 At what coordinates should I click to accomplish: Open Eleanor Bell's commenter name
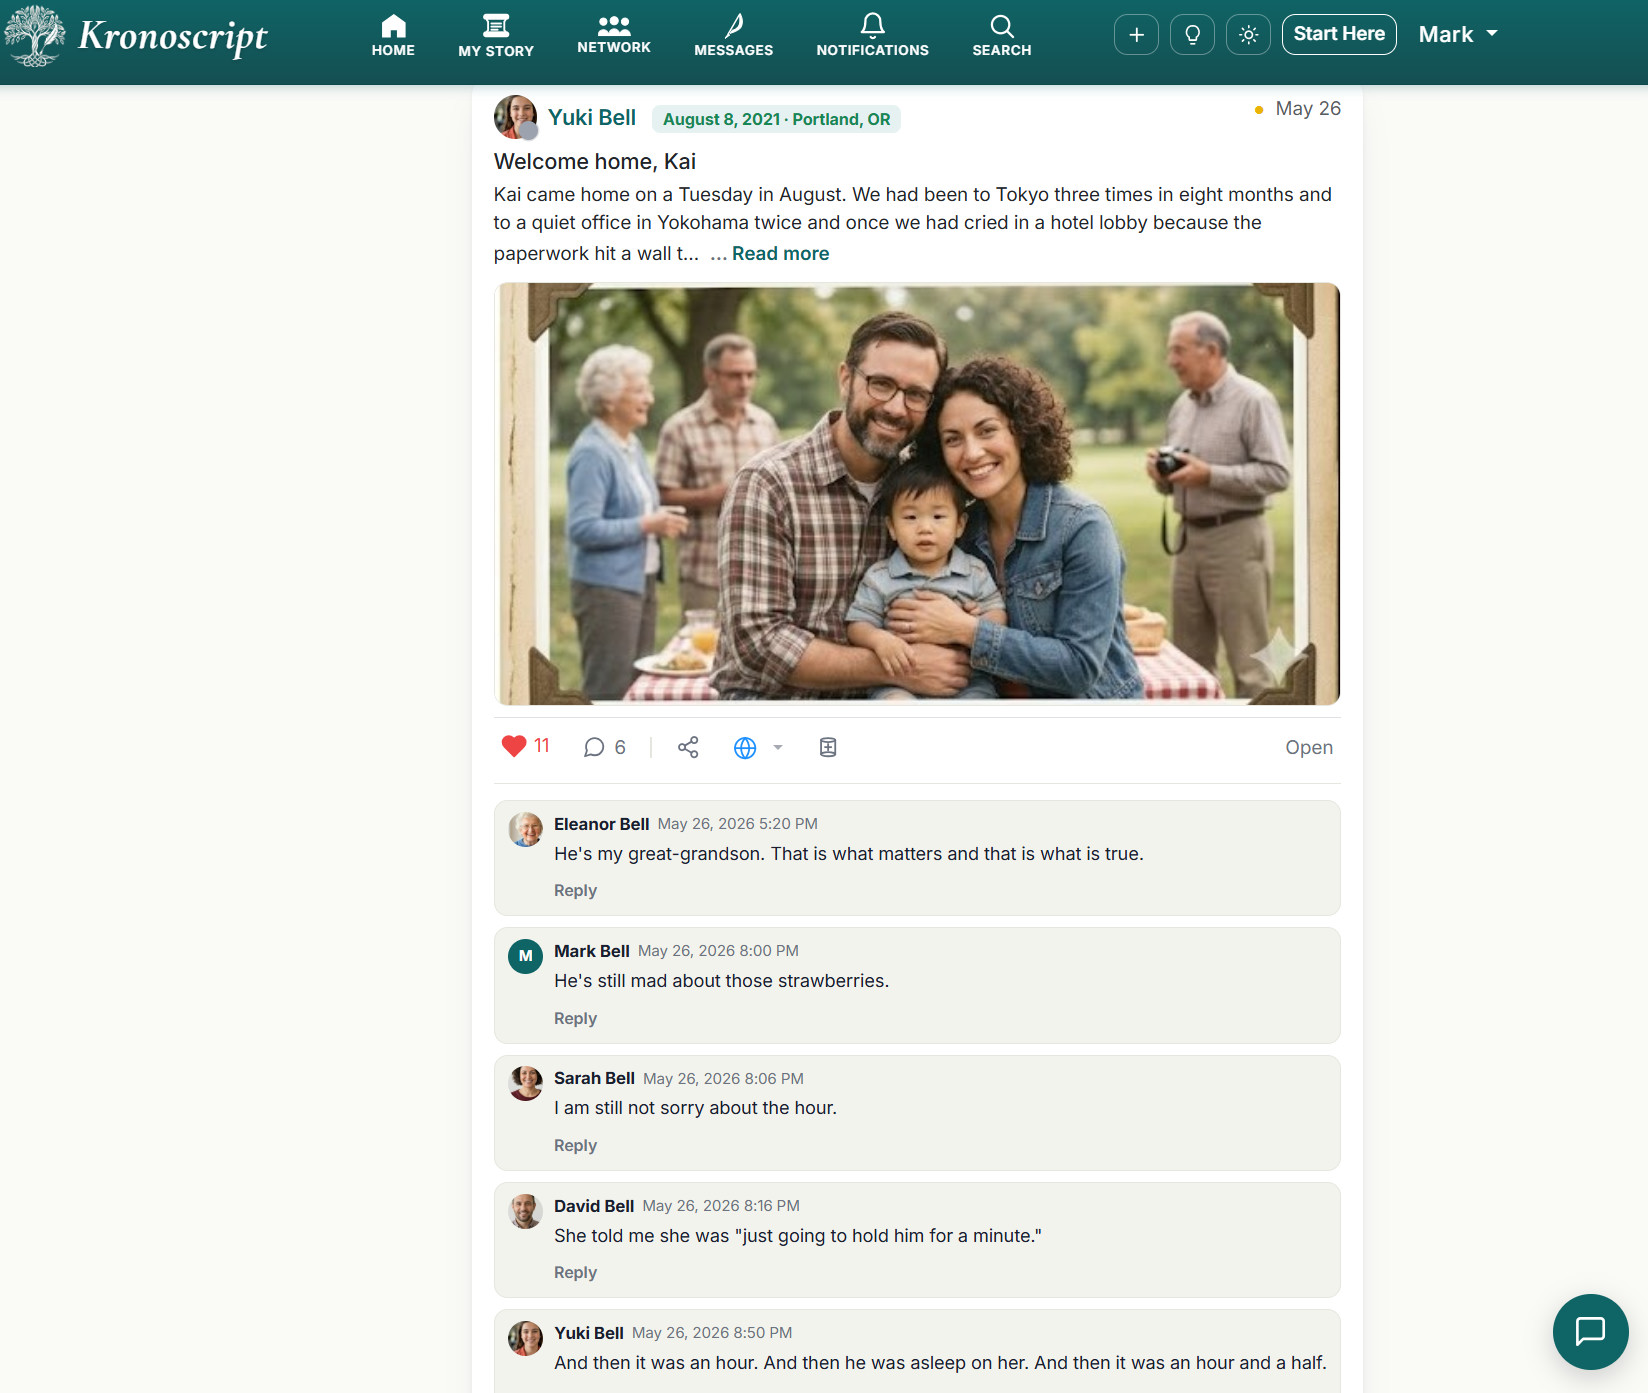(602, 824)
